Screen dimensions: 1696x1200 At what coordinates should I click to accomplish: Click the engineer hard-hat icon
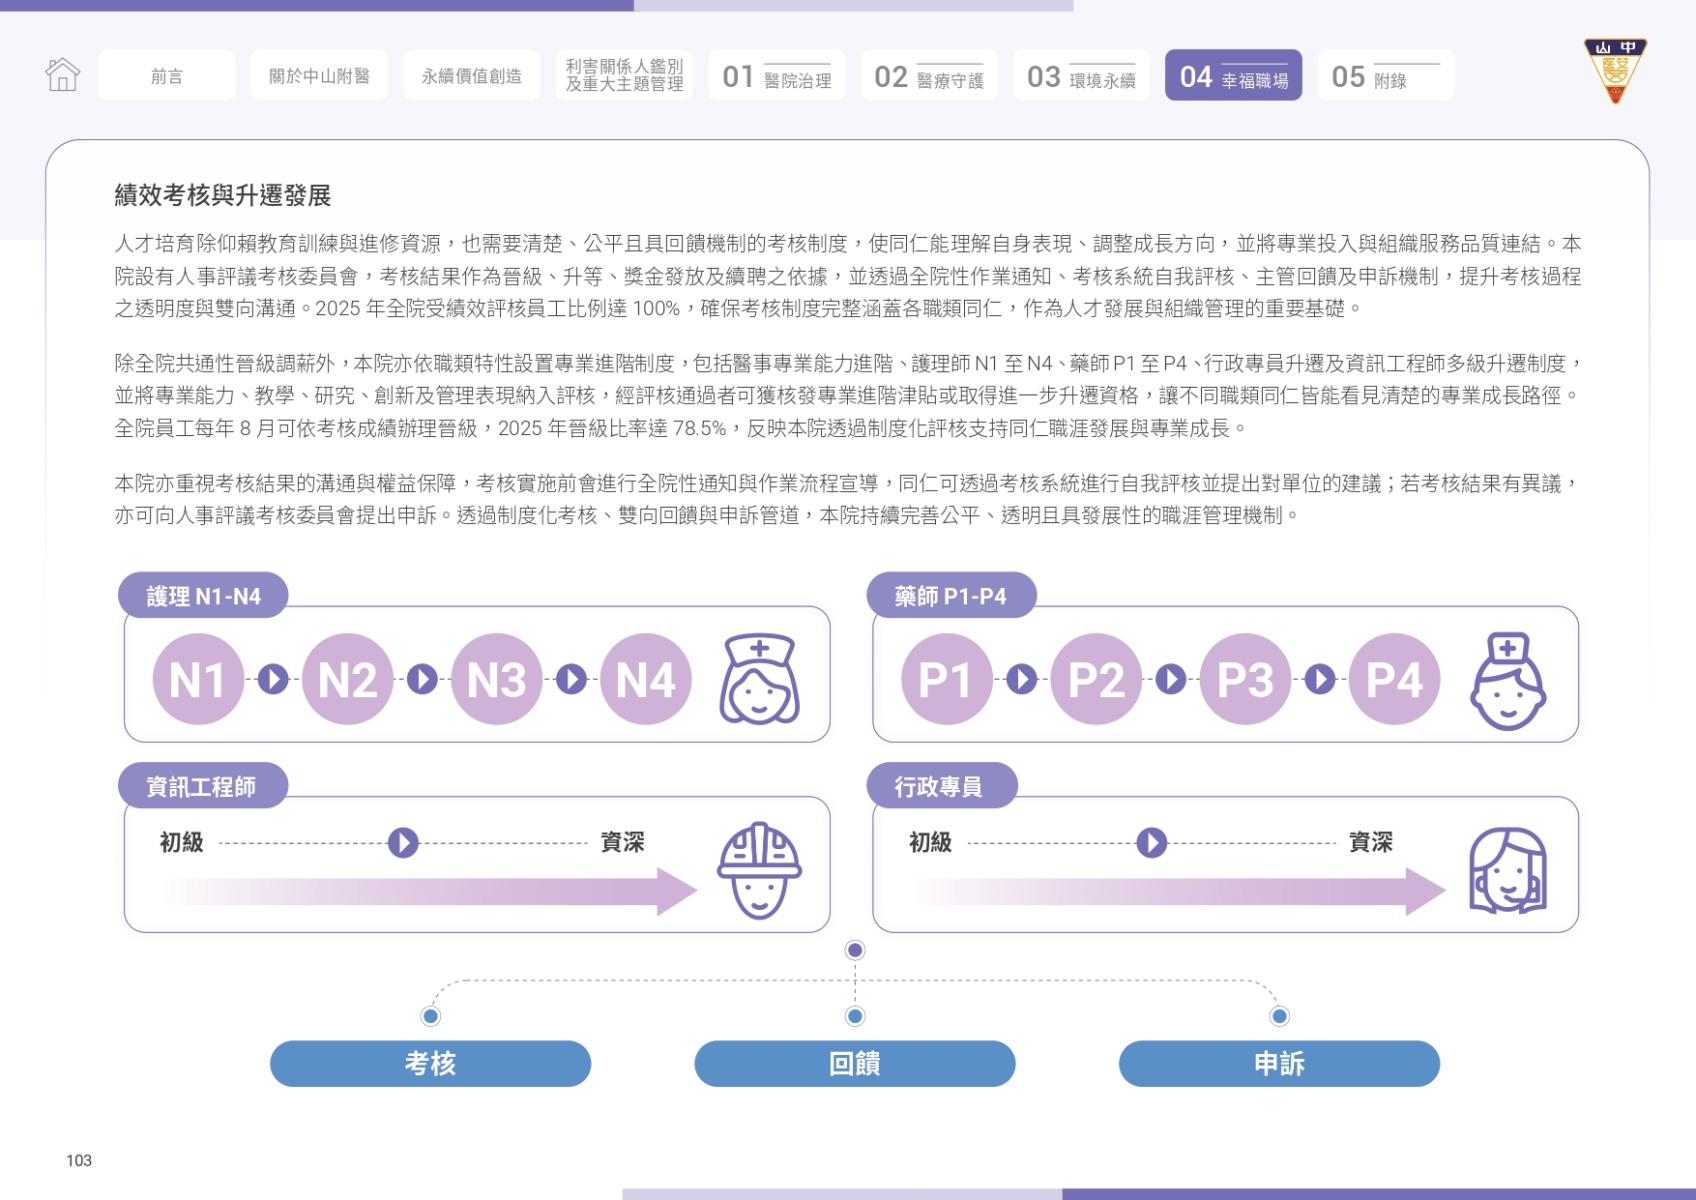759,870
